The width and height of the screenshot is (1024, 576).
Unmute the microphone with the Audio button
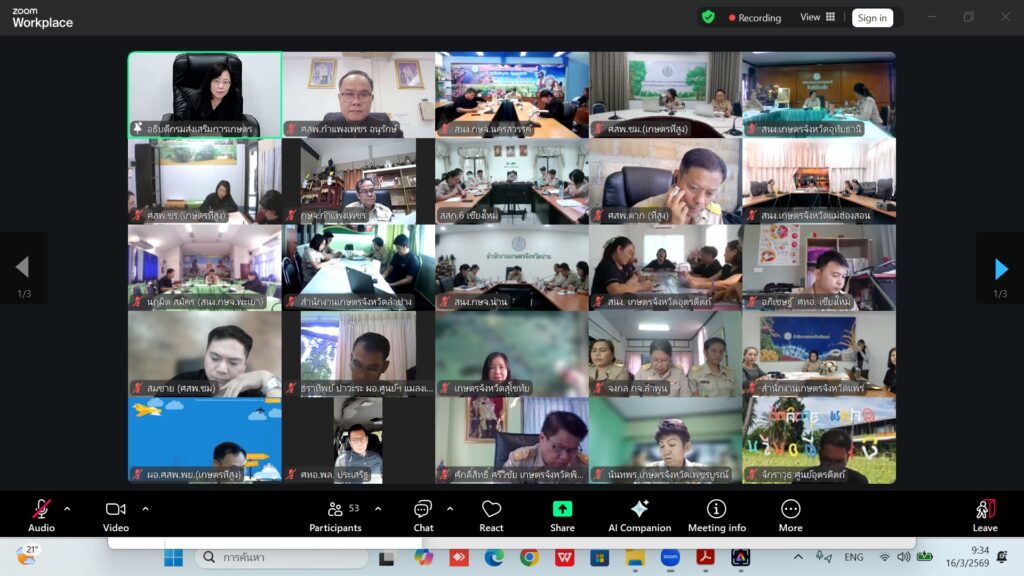pyautogui.click(x=41, y=514)
